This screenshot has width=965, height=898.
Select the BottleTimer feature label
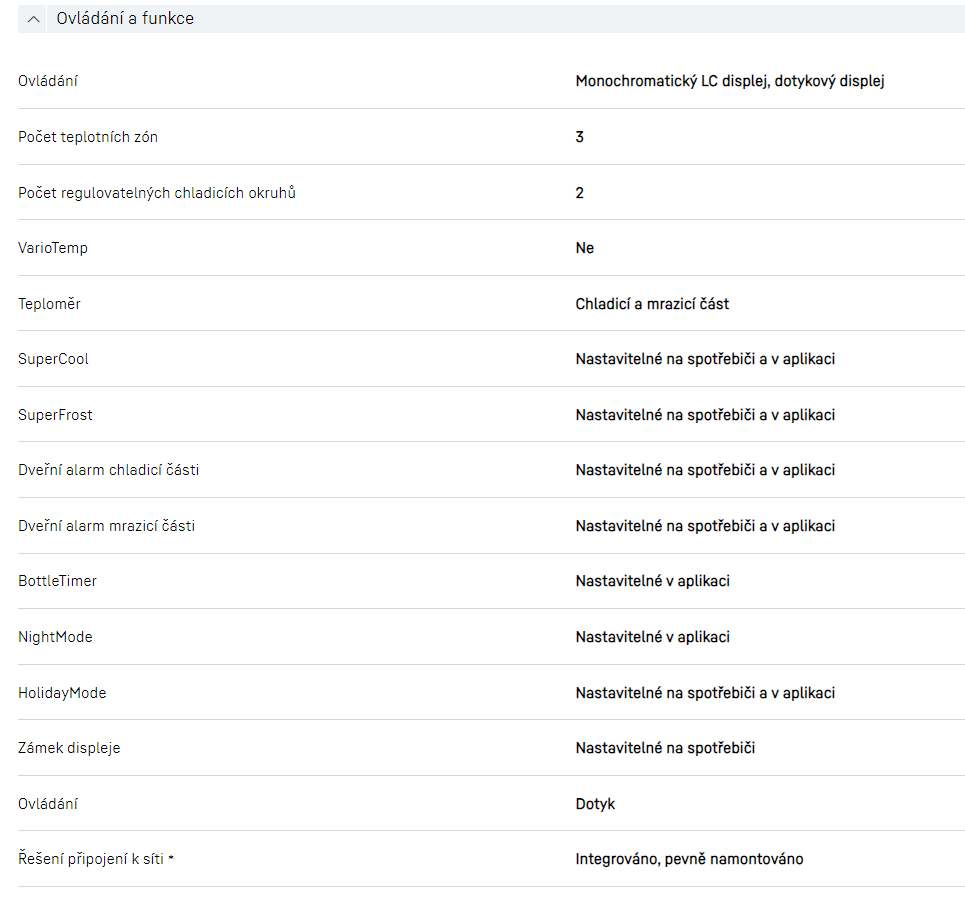point(57,581)
